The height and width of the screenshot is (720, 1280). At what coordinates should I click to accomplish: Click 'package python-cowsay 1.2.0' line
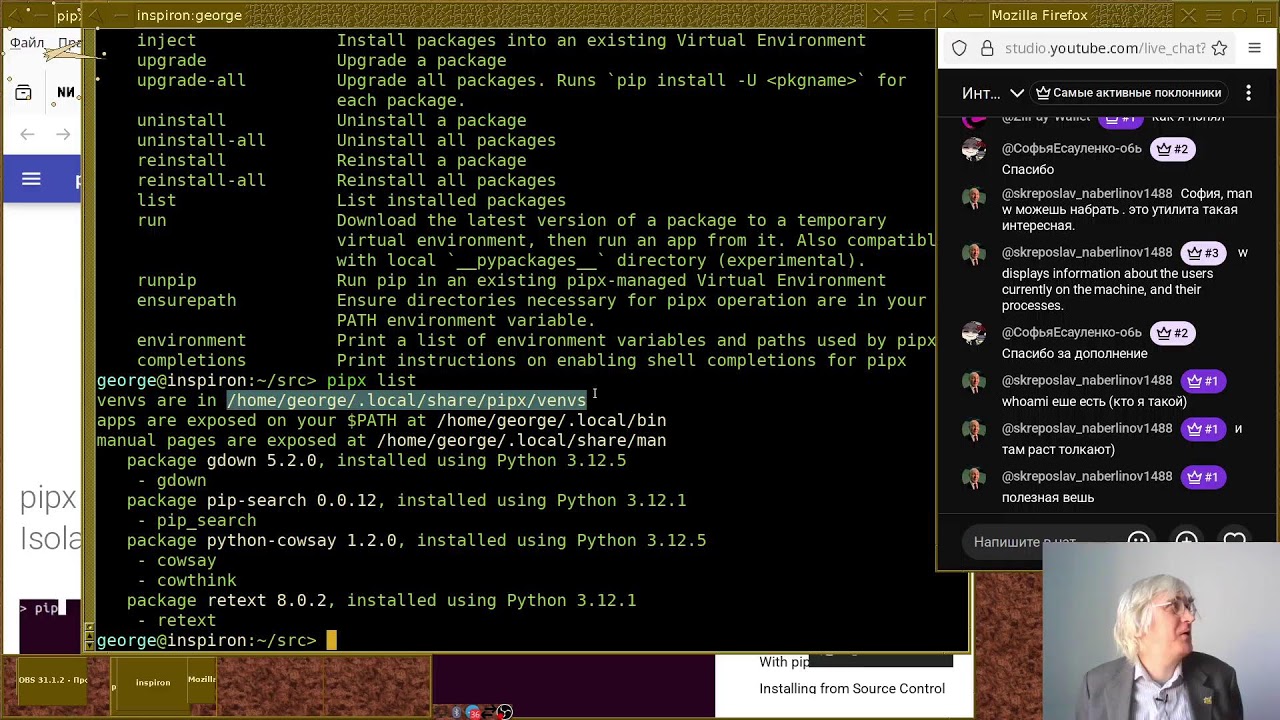tap(416, 540)
